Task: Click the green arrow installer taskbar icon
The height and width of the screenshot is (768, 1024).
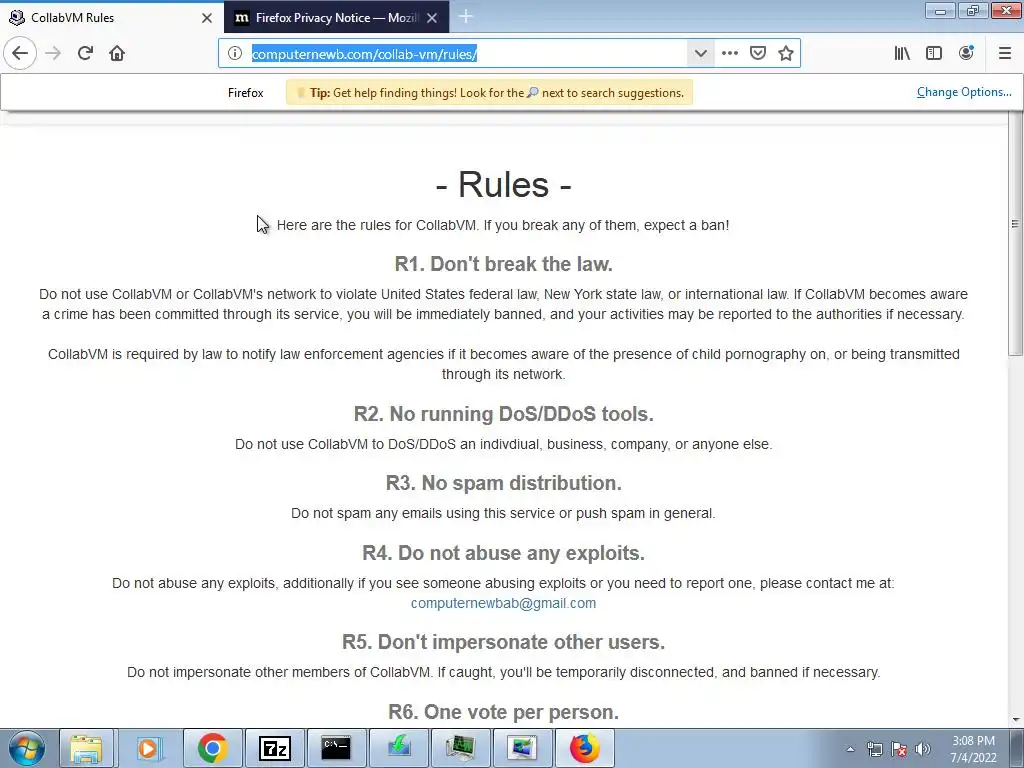Action: [398, 748]
